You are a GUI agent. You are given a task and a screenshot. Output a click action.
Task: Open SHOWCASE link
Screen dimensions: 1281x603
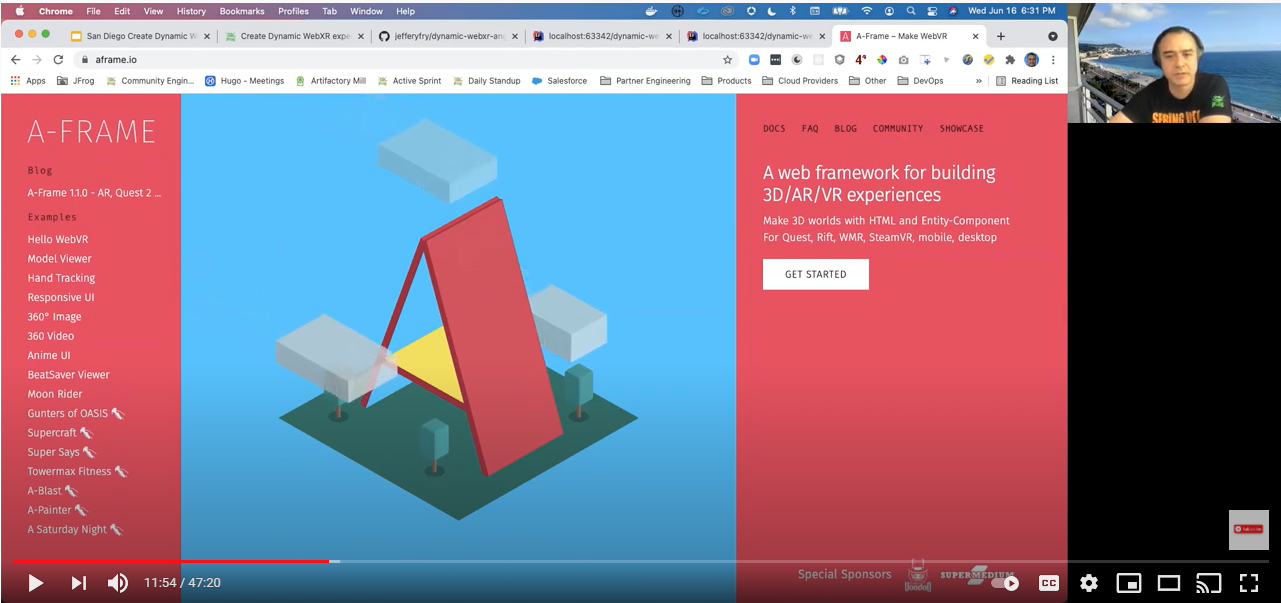(x=961, y=128)
